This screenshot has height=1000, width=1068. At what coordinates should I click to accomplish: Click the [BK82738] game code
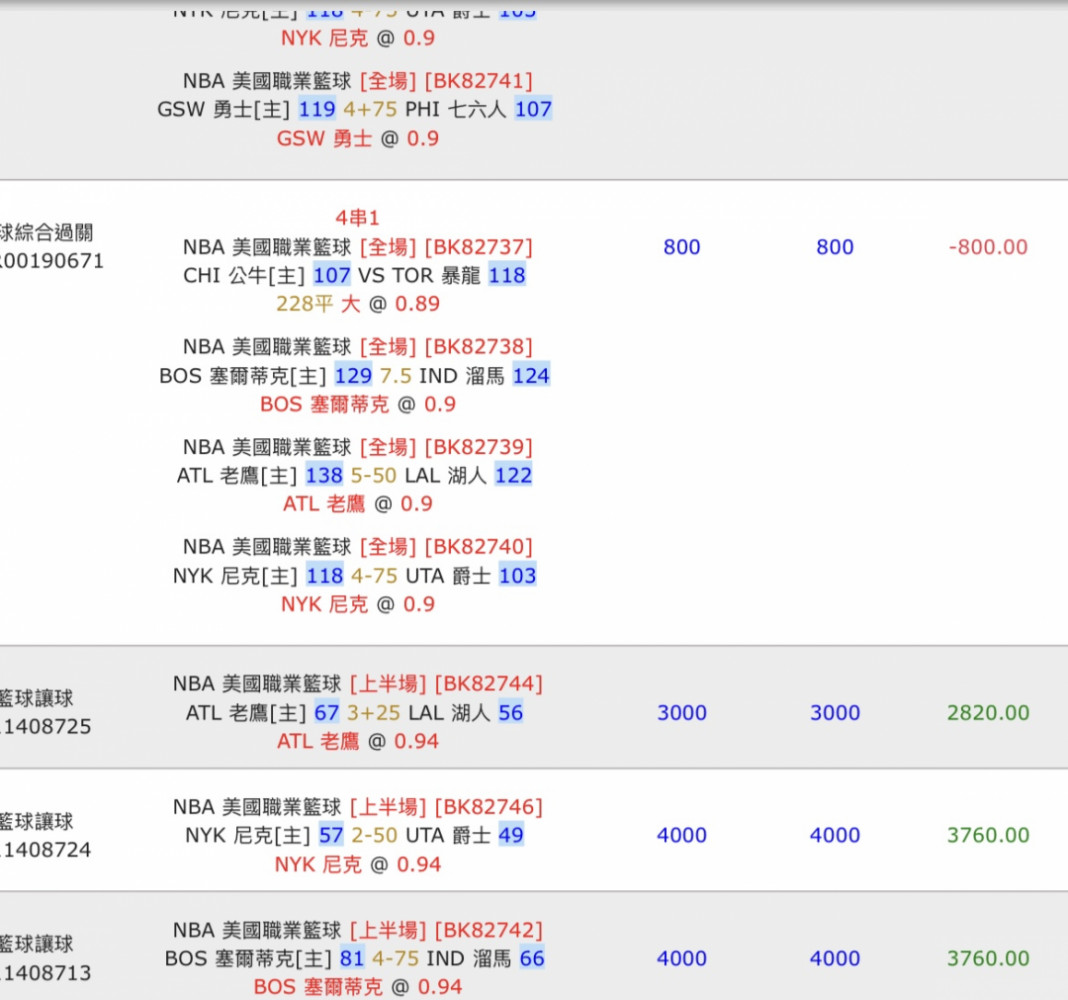click(479, 347)
